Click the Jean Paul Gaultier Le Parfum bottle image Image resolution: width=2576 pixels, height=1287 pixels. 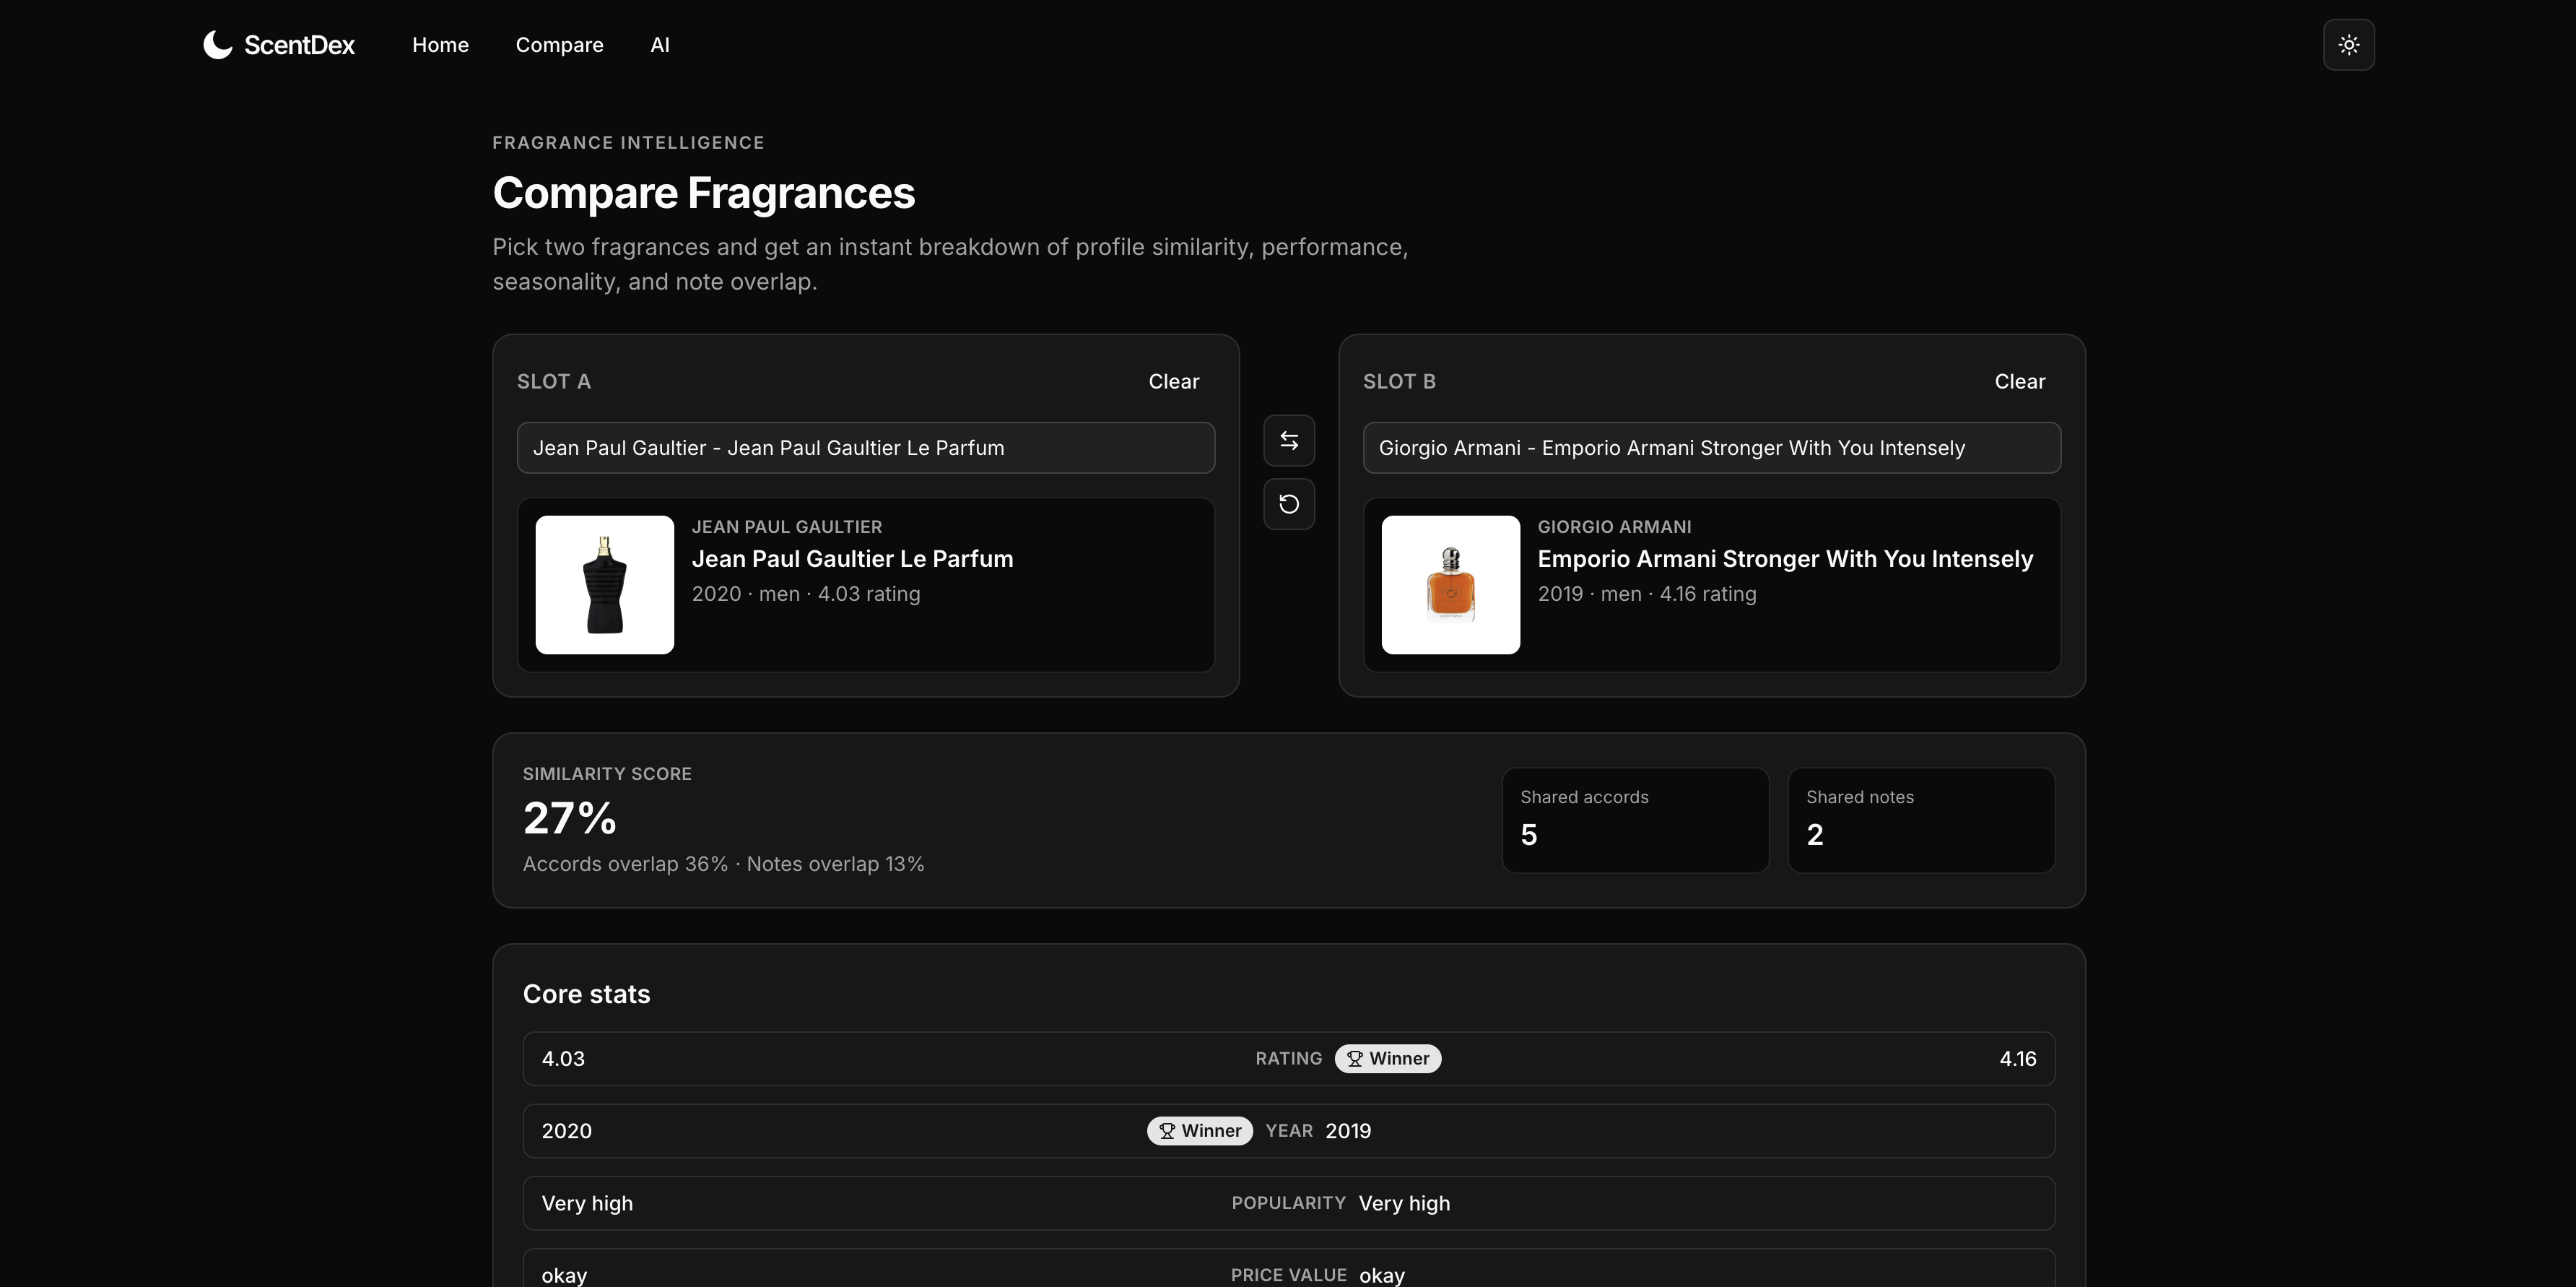tap(604, 585)
